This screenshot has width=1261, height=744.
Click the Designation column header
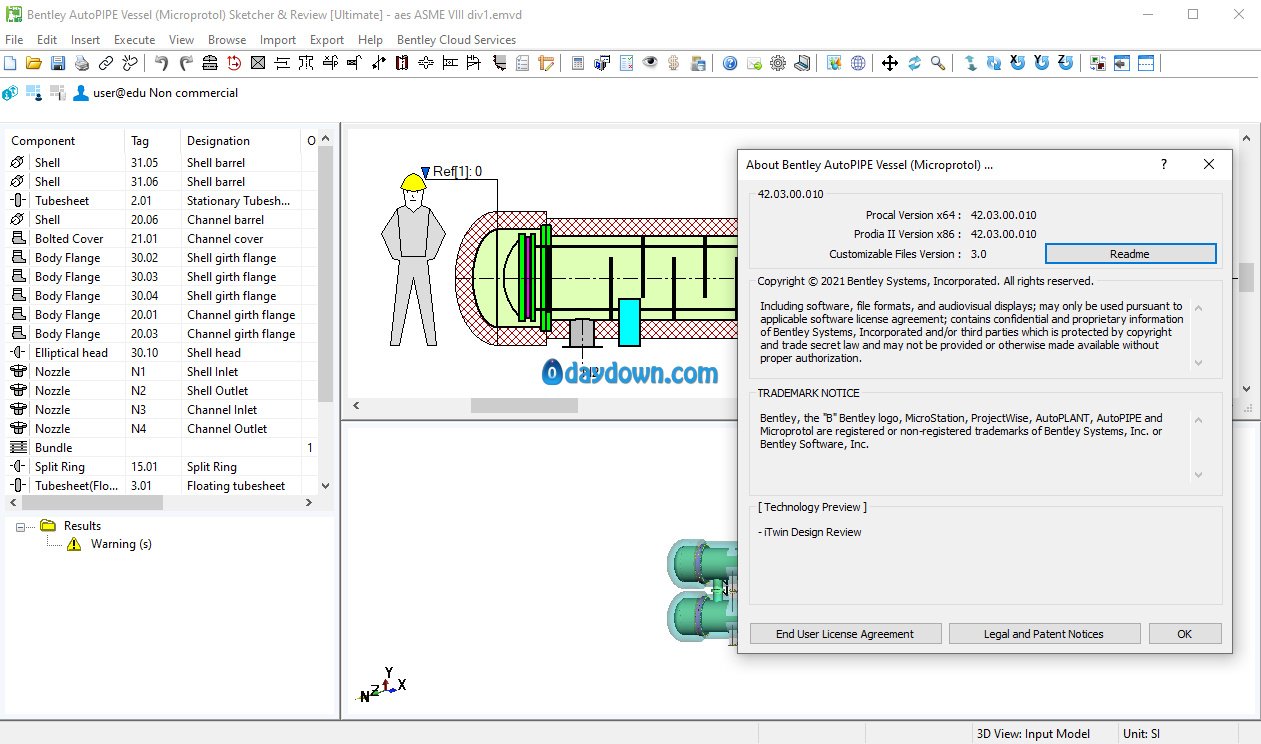pos(241,141)
